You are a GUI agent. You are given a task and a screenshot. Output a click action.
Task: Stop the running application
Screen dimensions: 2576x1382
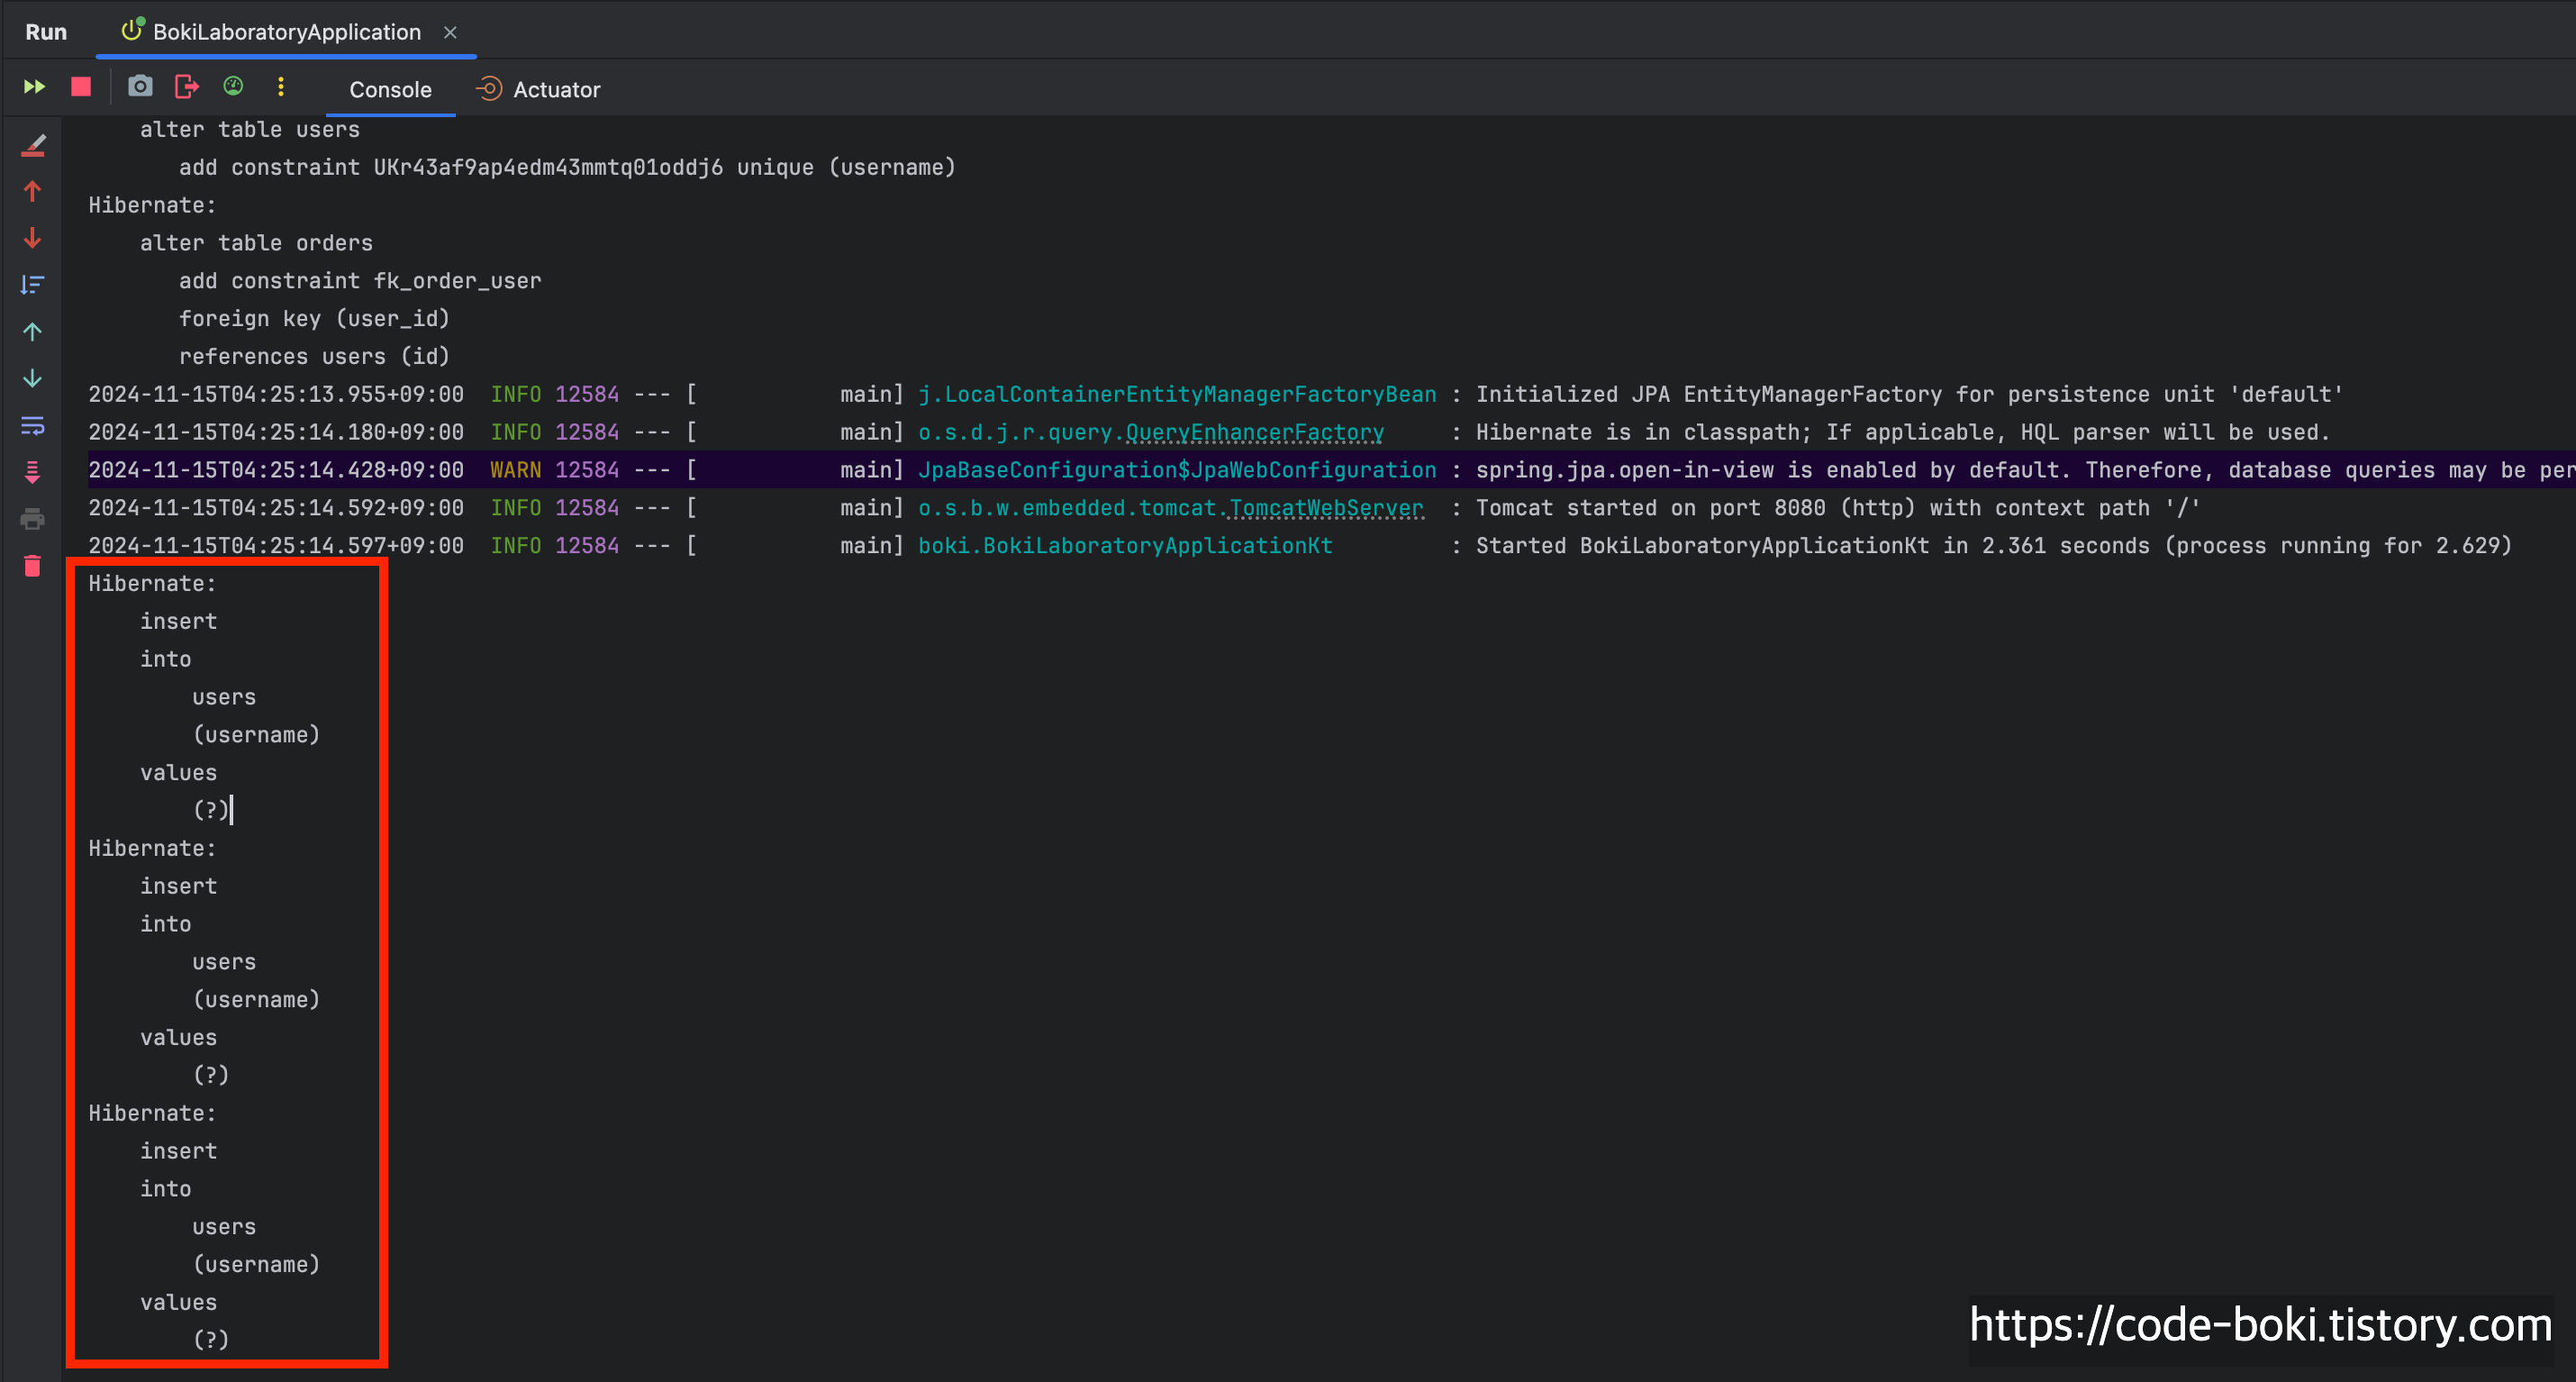click(x=81, y=87)
